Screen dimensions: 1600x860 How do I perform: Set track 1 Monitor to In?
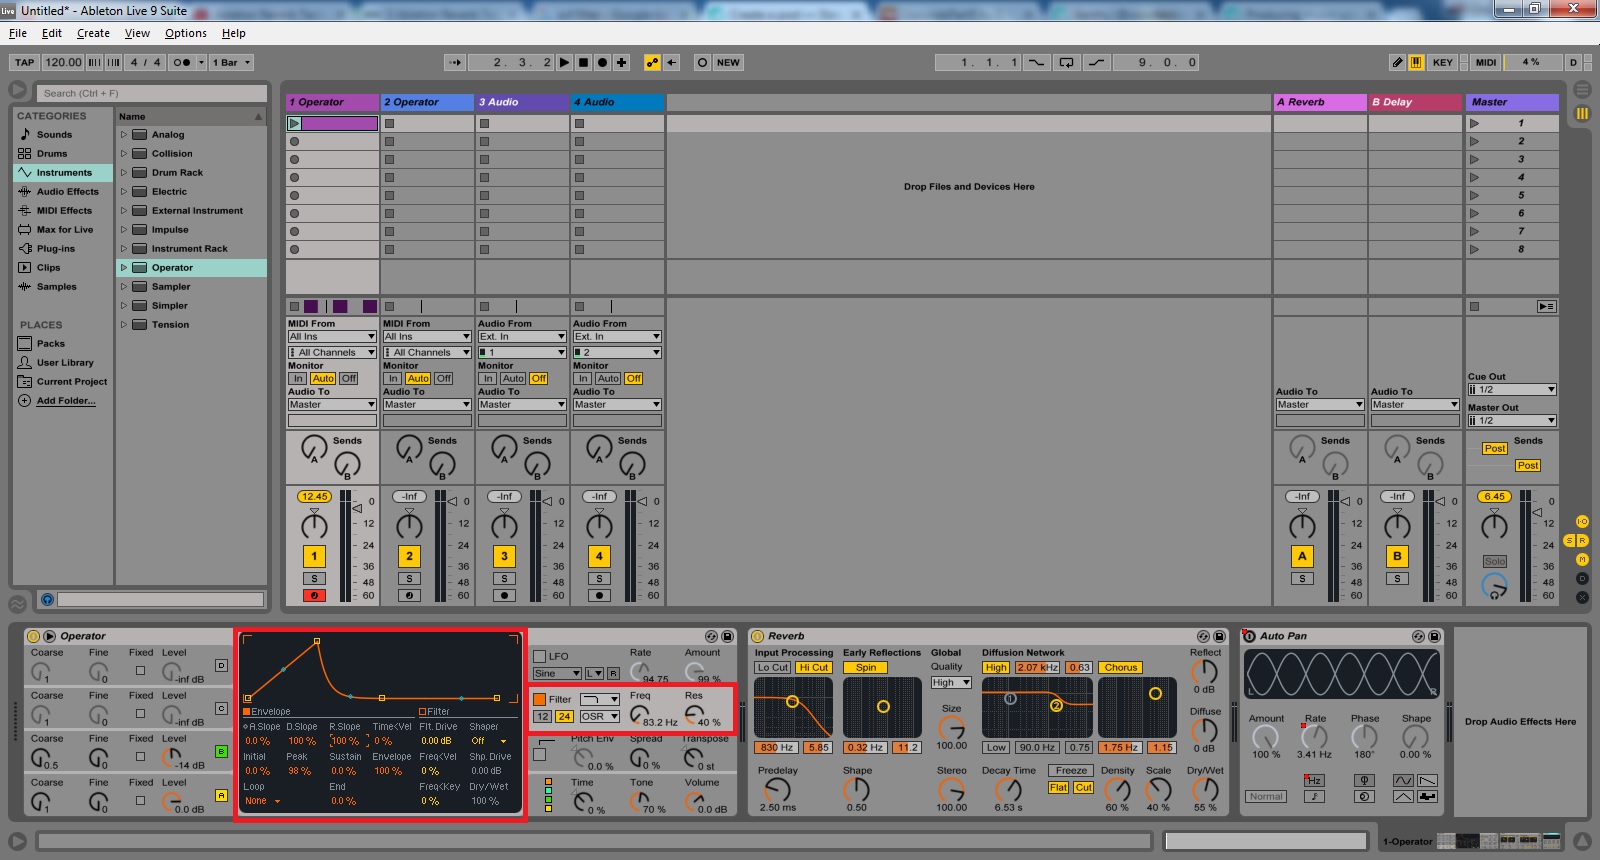click(x=298, y=379)
